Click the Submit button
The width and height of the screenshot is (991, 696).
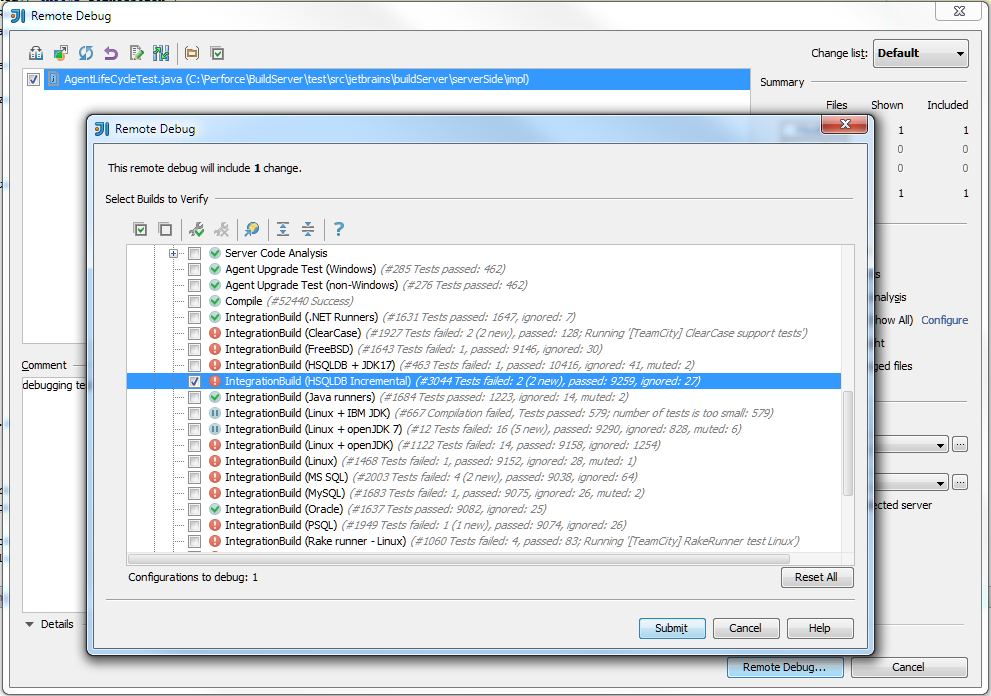[x=671, y=628]
